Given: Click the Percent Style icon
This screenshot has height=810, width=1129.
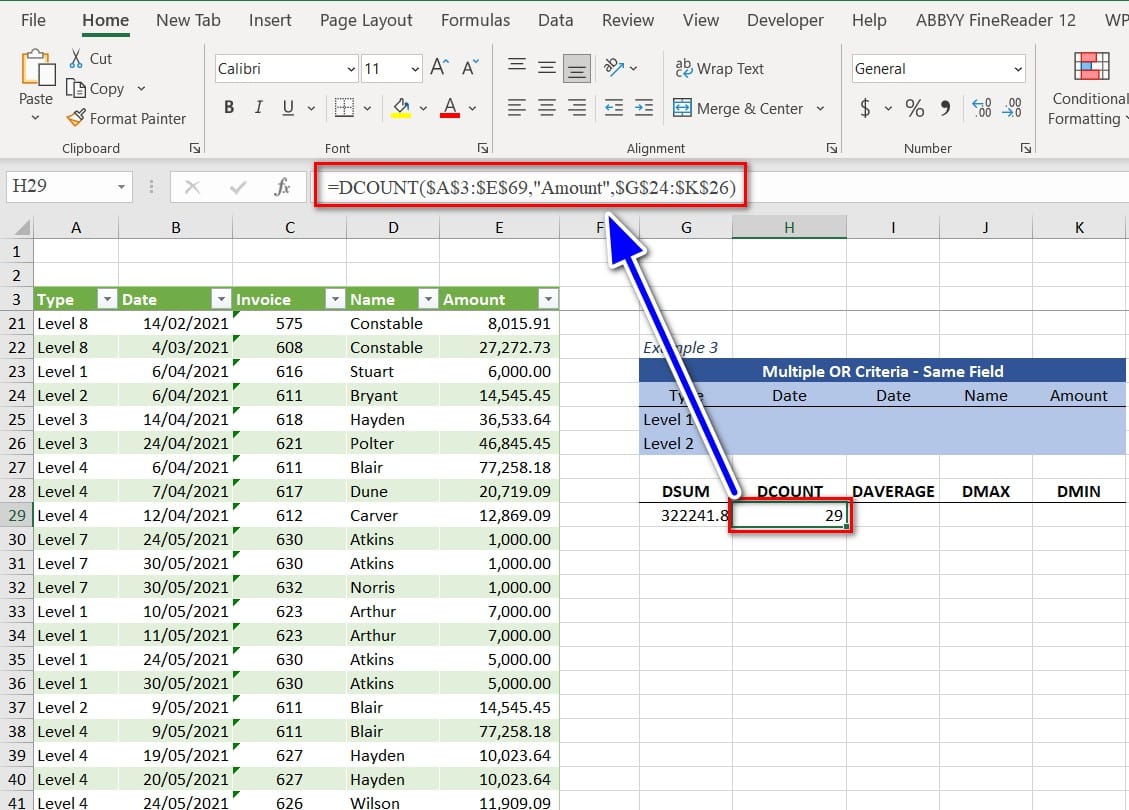Looking at the screenshot, I should (x=914, y=108).
